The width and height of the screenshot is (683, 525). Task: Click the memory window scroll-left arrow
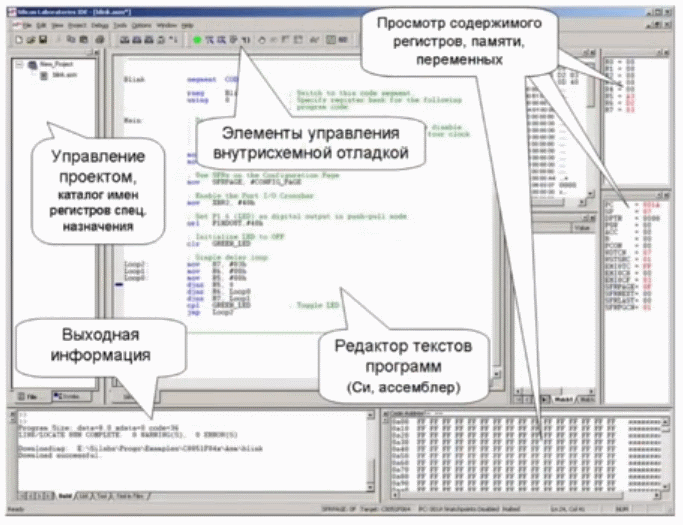tap(395, 496)
